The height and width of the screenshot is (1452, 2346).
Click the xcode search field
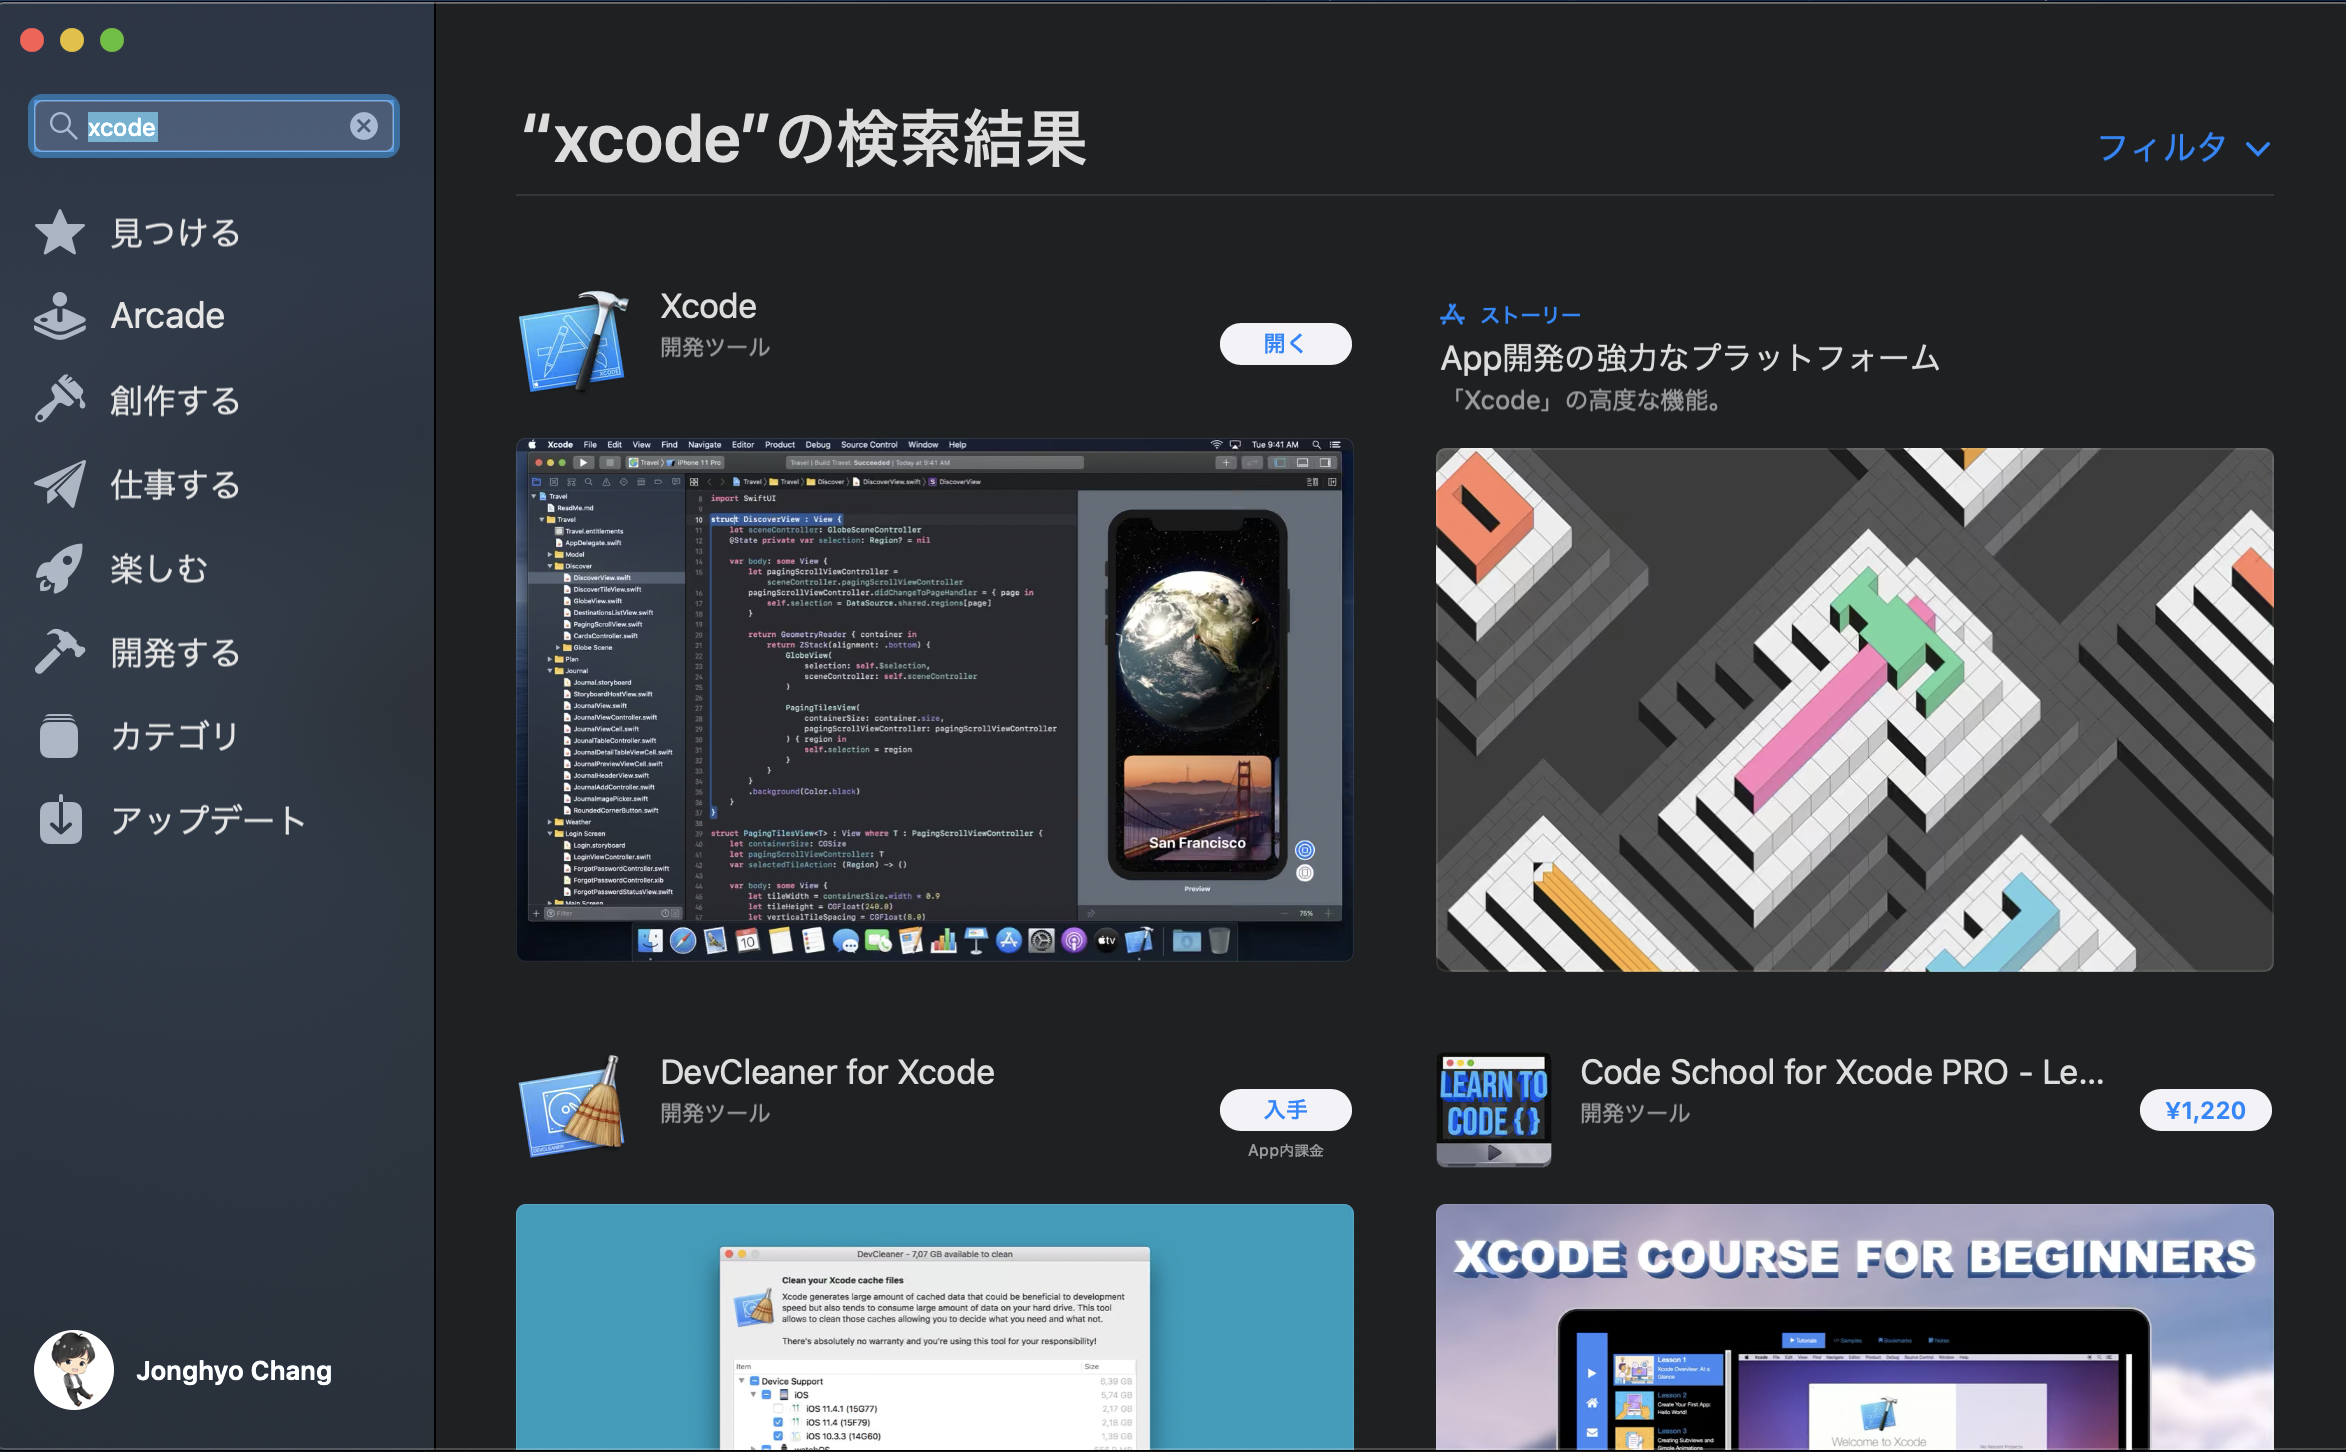click(x=214, y=126)
